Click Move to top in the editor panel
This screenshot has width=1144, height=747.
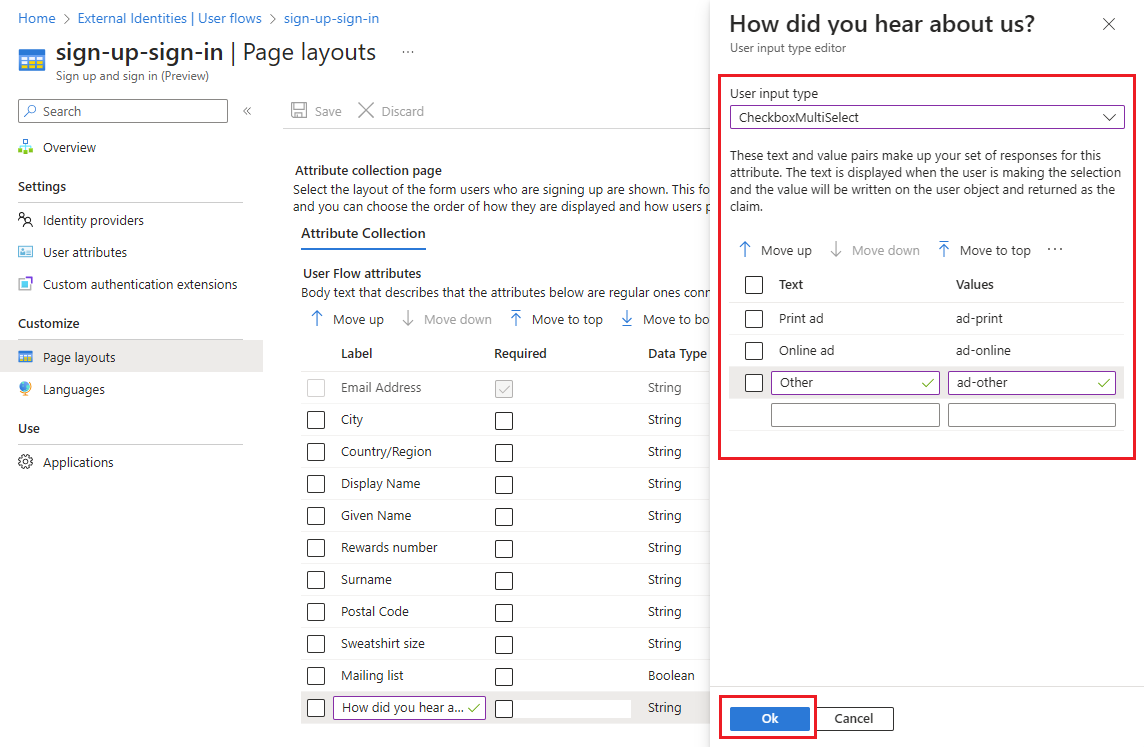(x=984, y=250)
